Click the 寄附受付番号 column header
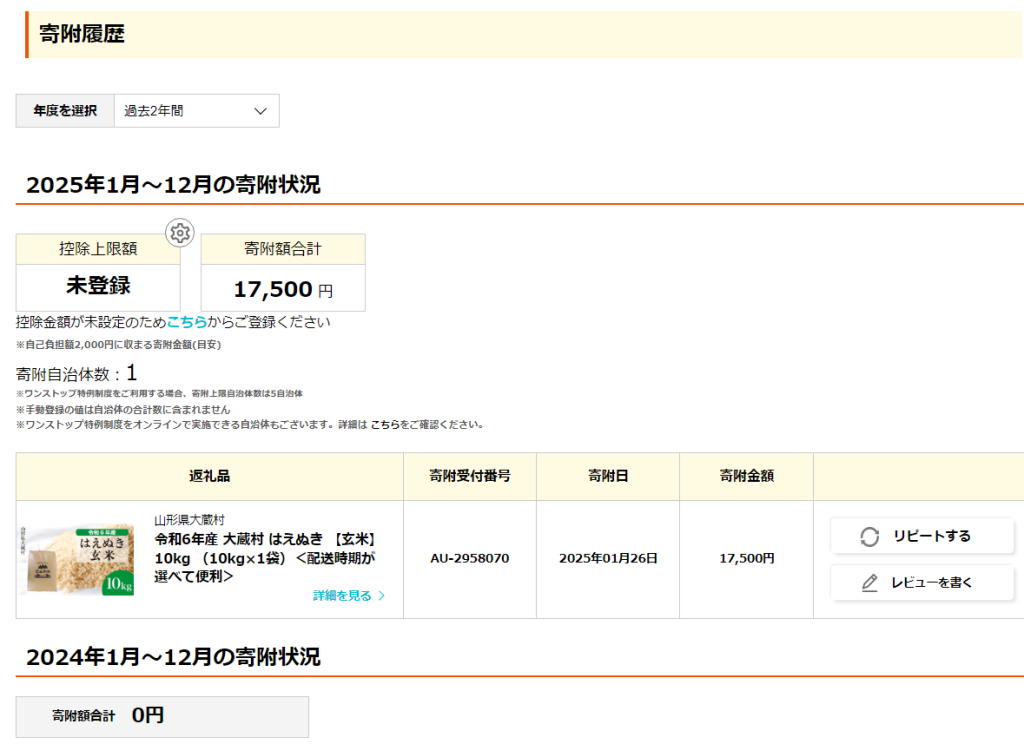The width and height of the screenshot is (1024, 744). tap(469, 477)
